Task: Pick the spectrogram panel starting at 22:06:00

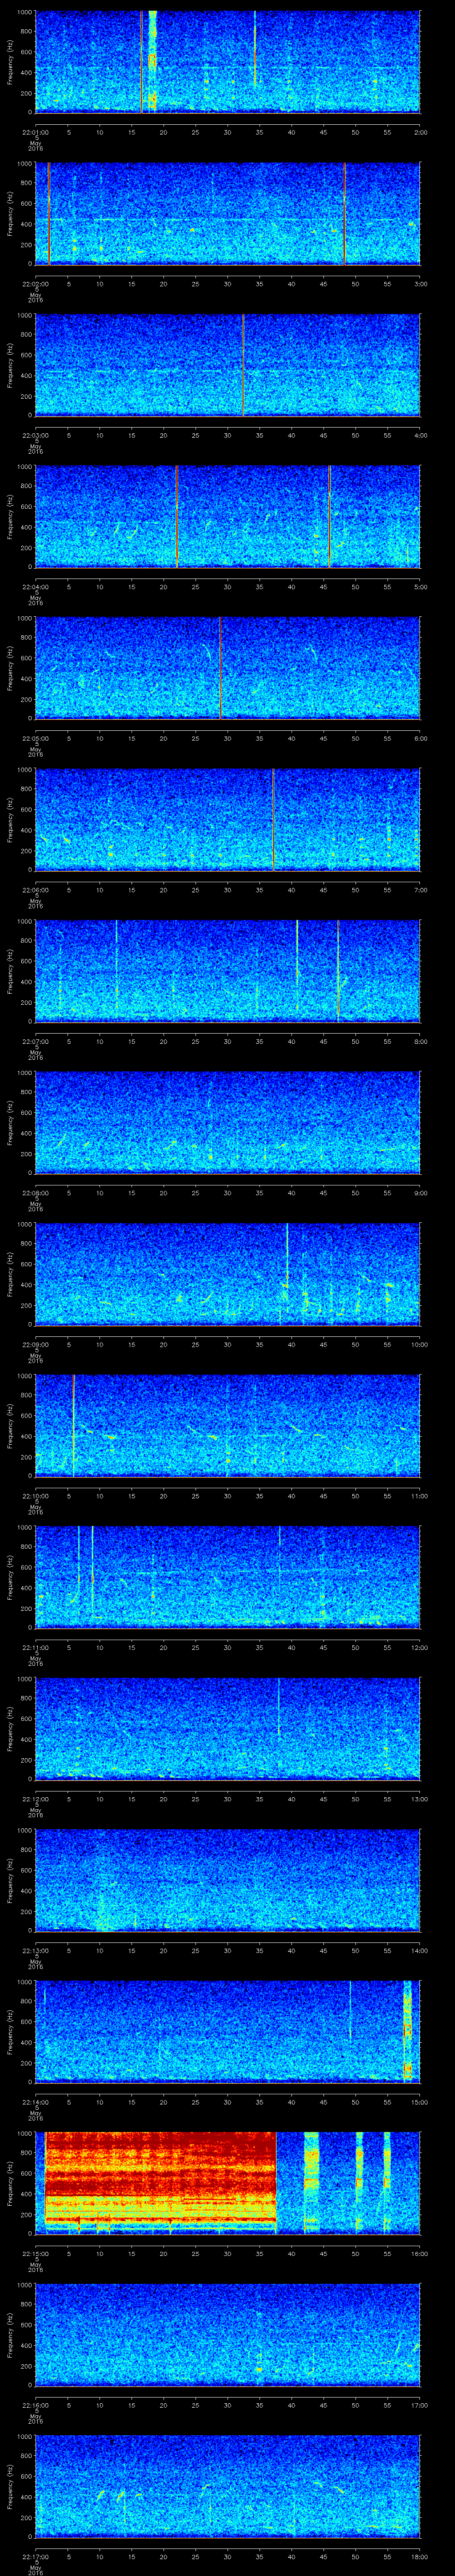Action: click(x=228, y=819)
